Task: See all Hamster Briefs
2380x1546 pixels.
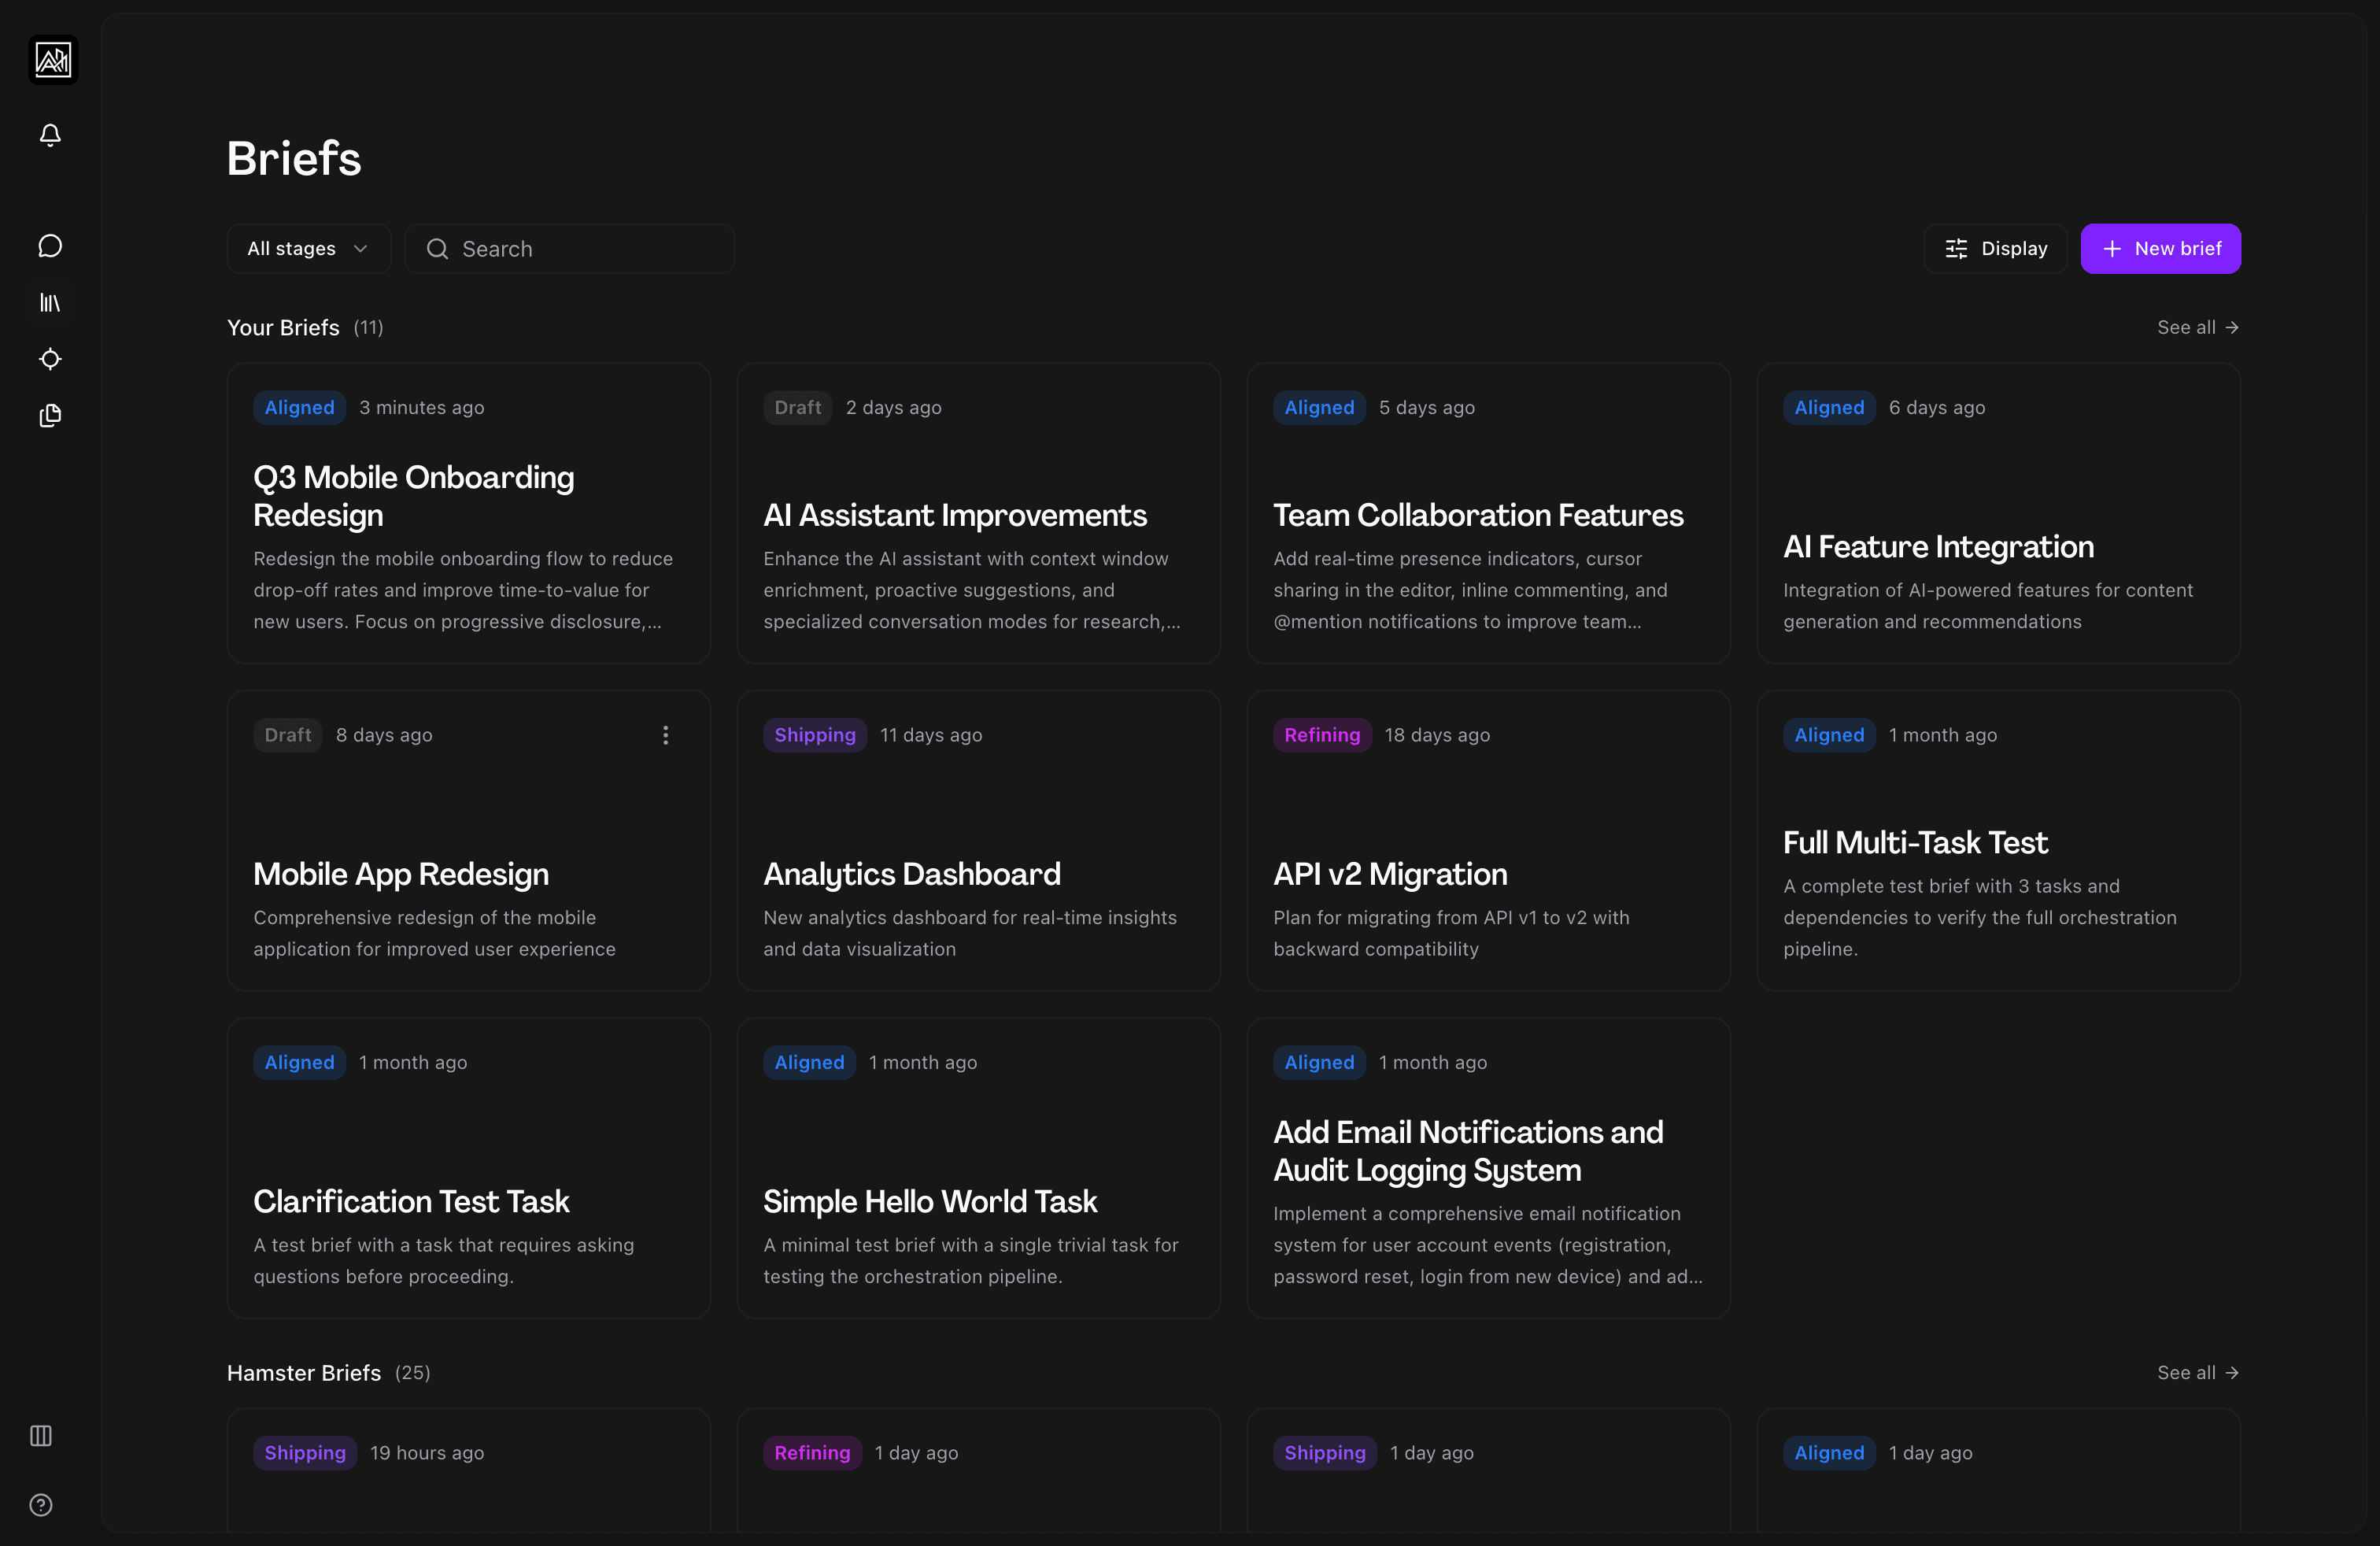Action: pos(2197,1372)
